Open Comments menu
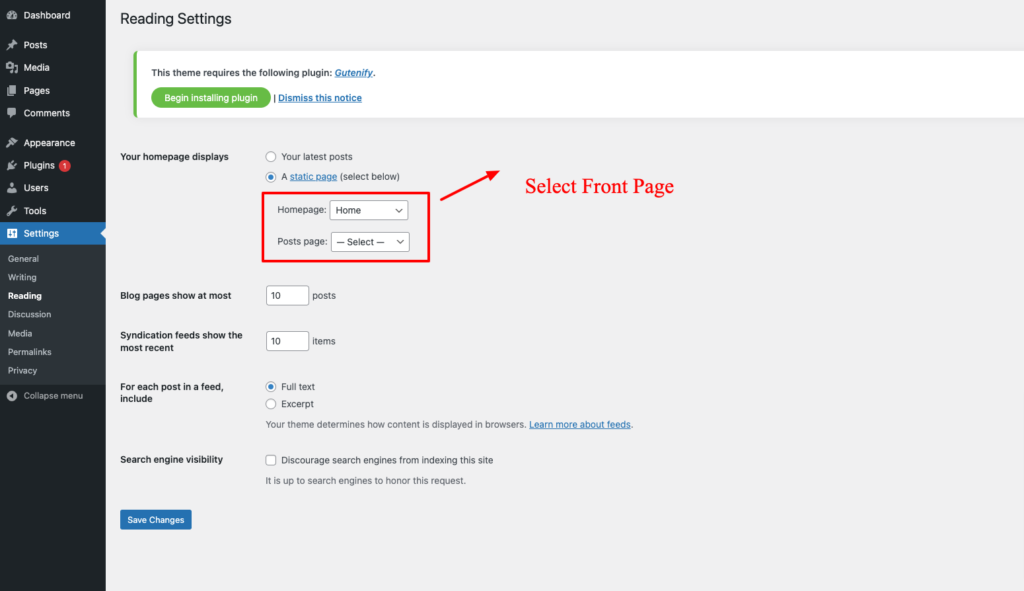Image resolution: width=1024 pixels, height=591 pixels. (46, 113)
